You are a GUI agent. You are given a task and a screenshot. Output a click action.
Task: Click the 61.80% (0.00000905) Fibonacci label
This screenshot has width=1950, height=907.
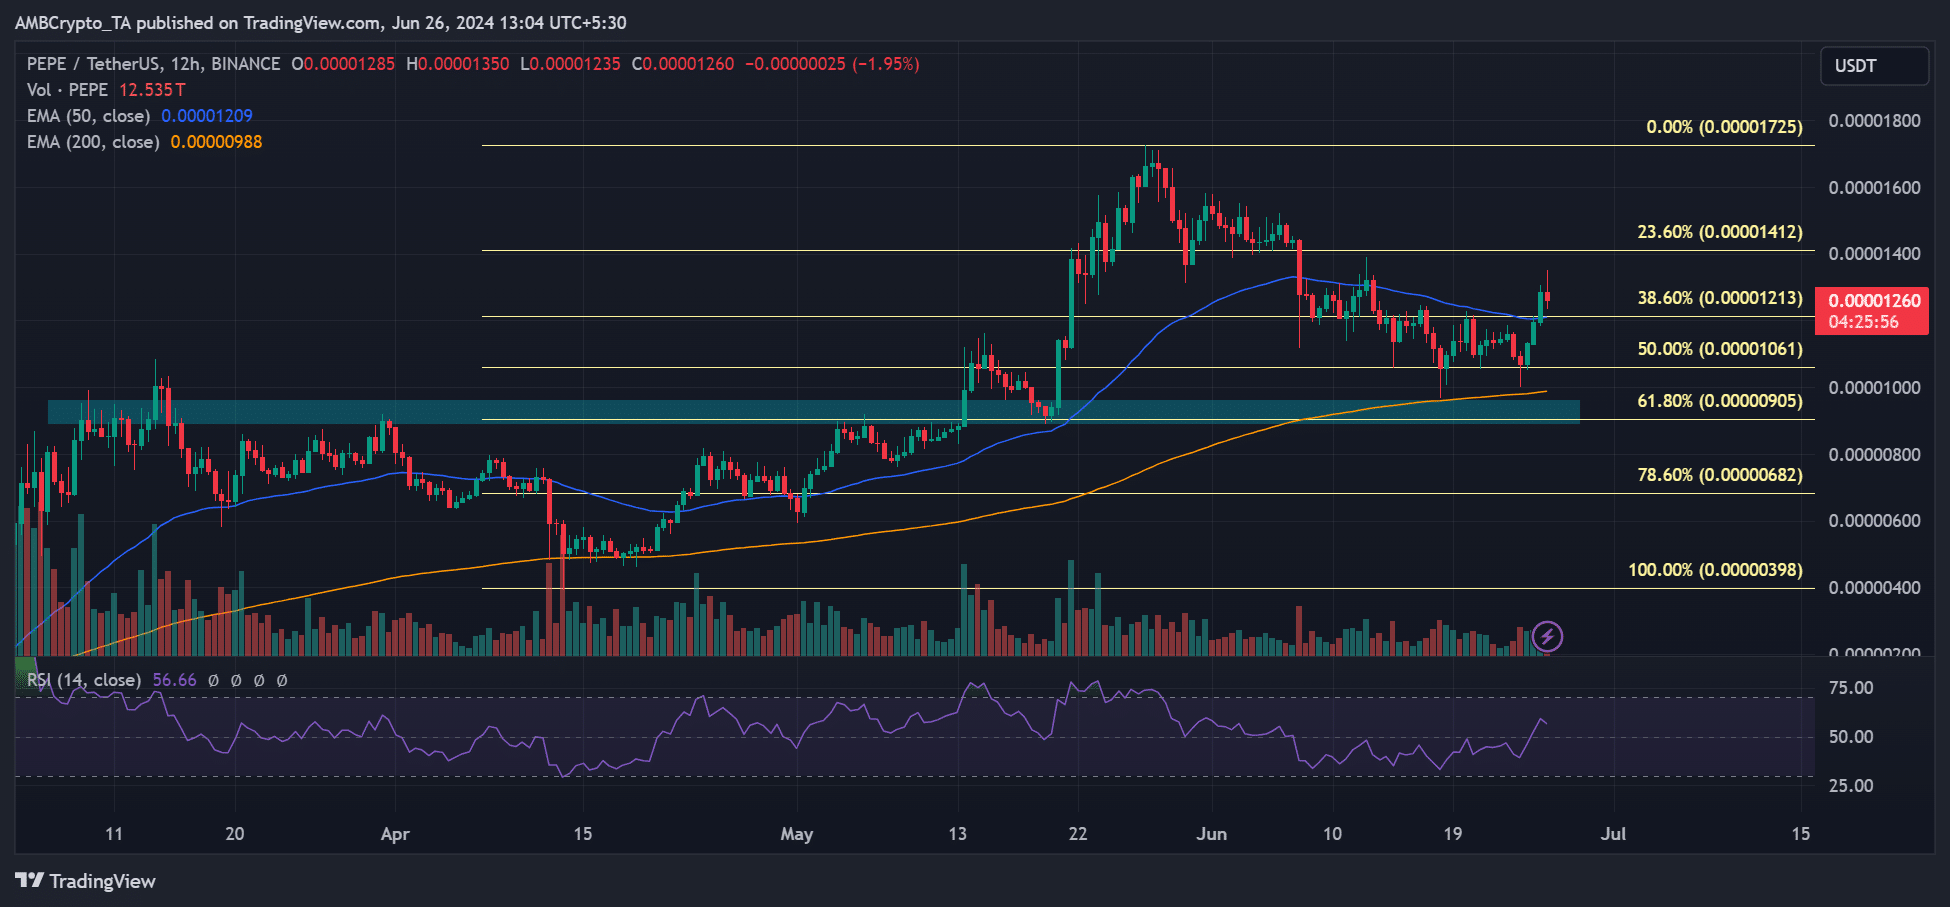coord(1720,401)
